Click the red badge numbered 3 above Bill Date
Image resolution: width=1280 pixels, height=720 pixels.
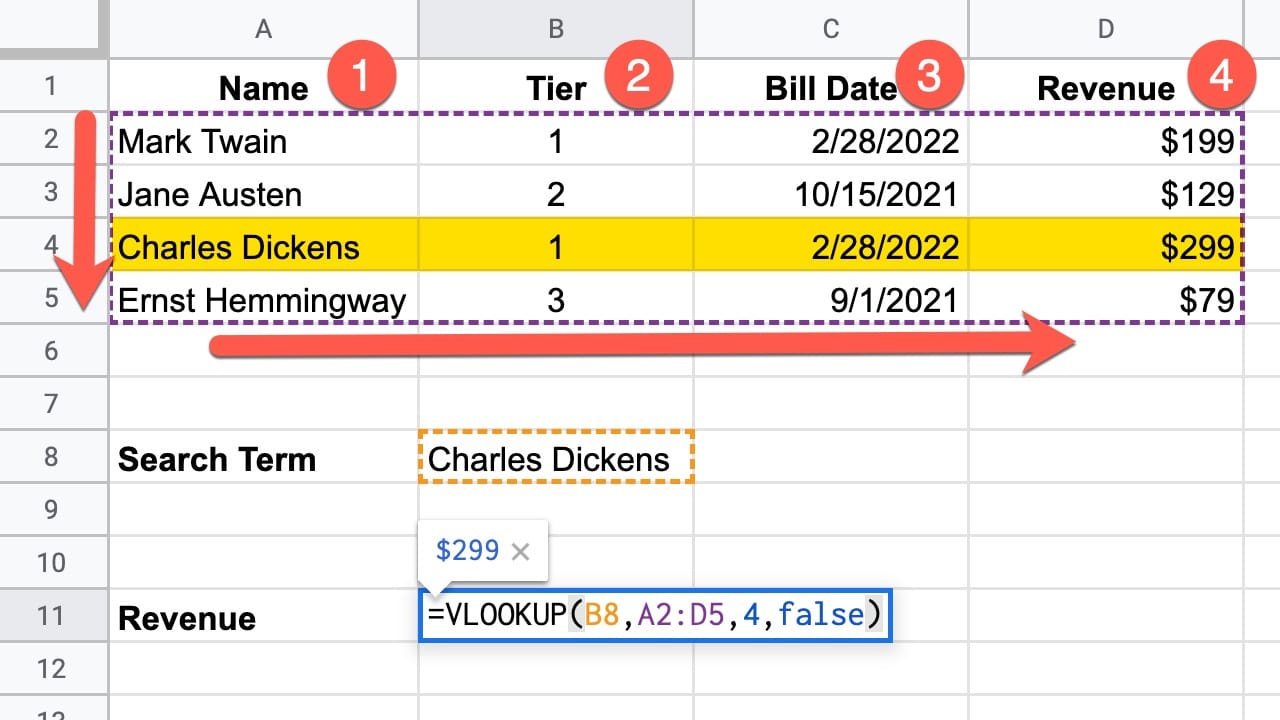(x=930, y=73)
